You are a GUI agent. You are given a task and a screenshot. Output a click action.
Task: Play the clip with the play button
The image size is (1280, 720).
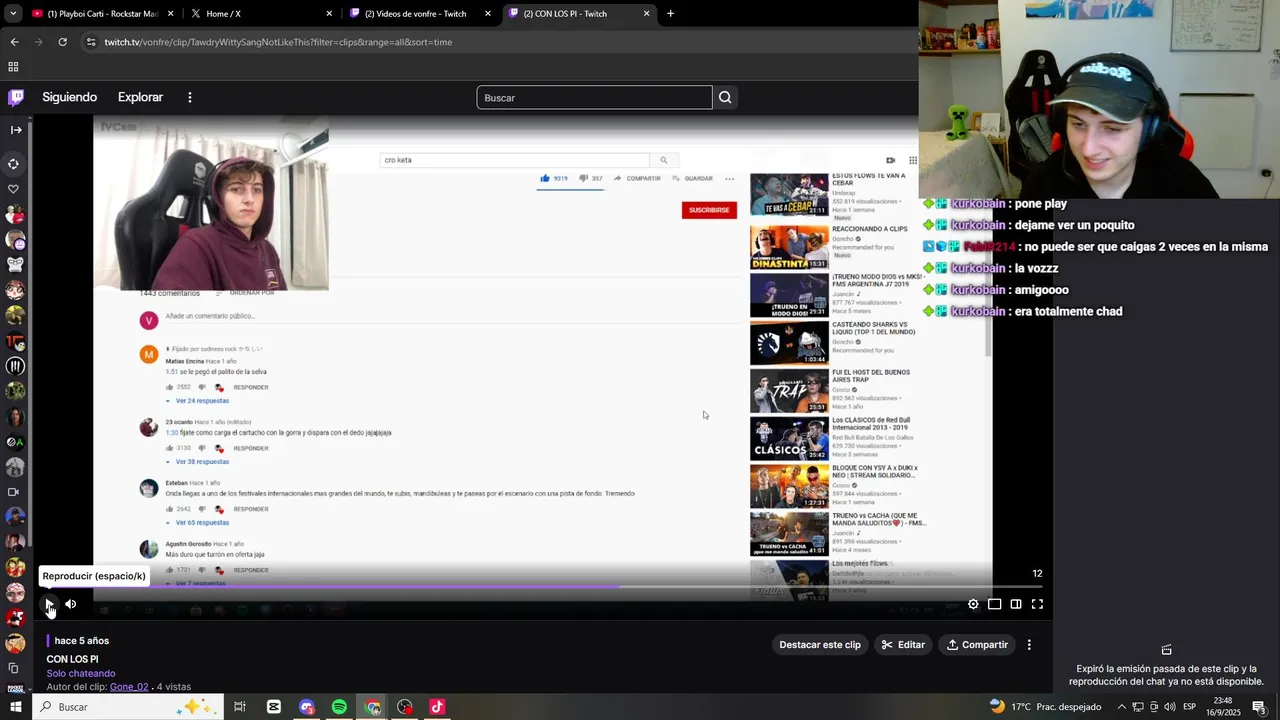(x=48, y=604)
